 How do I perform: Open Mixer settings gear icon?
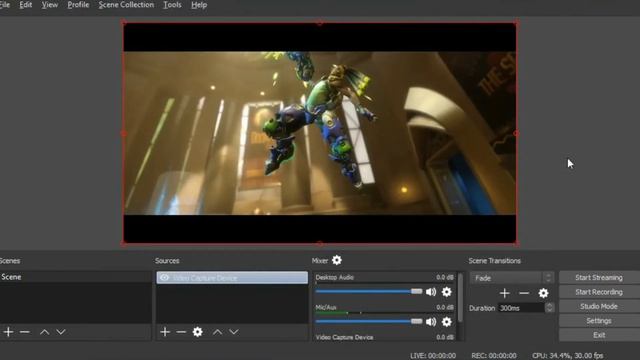(x=337, y=260)
